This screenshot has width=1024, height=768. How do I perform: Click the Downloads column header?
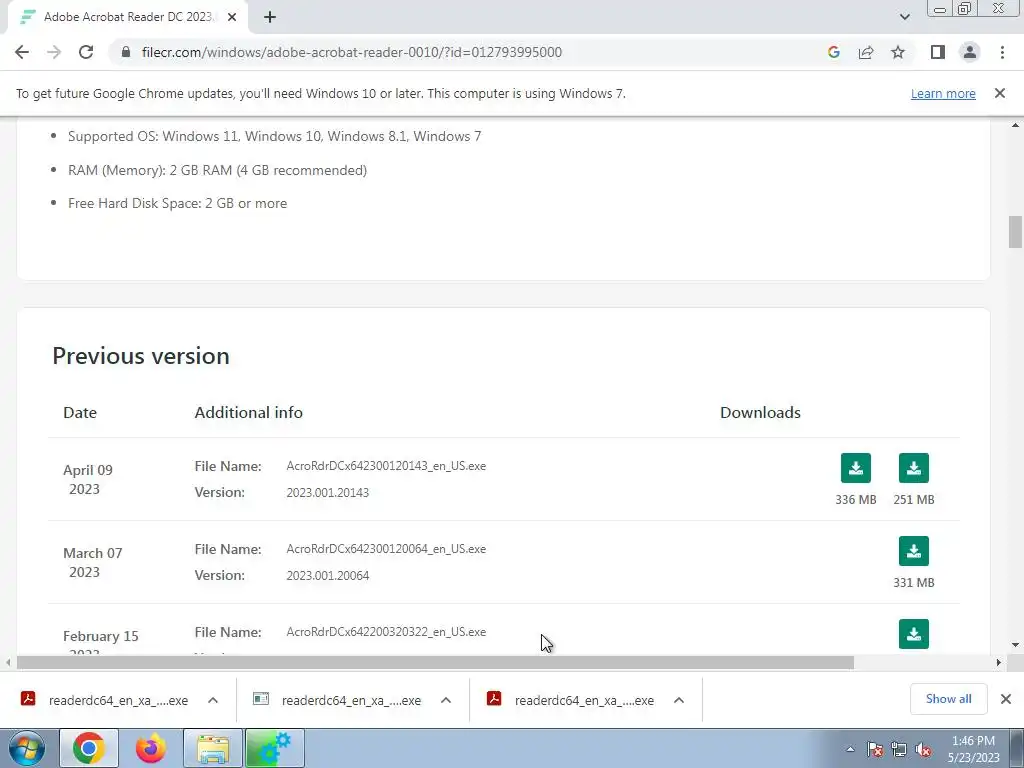(x=760, y=413)
